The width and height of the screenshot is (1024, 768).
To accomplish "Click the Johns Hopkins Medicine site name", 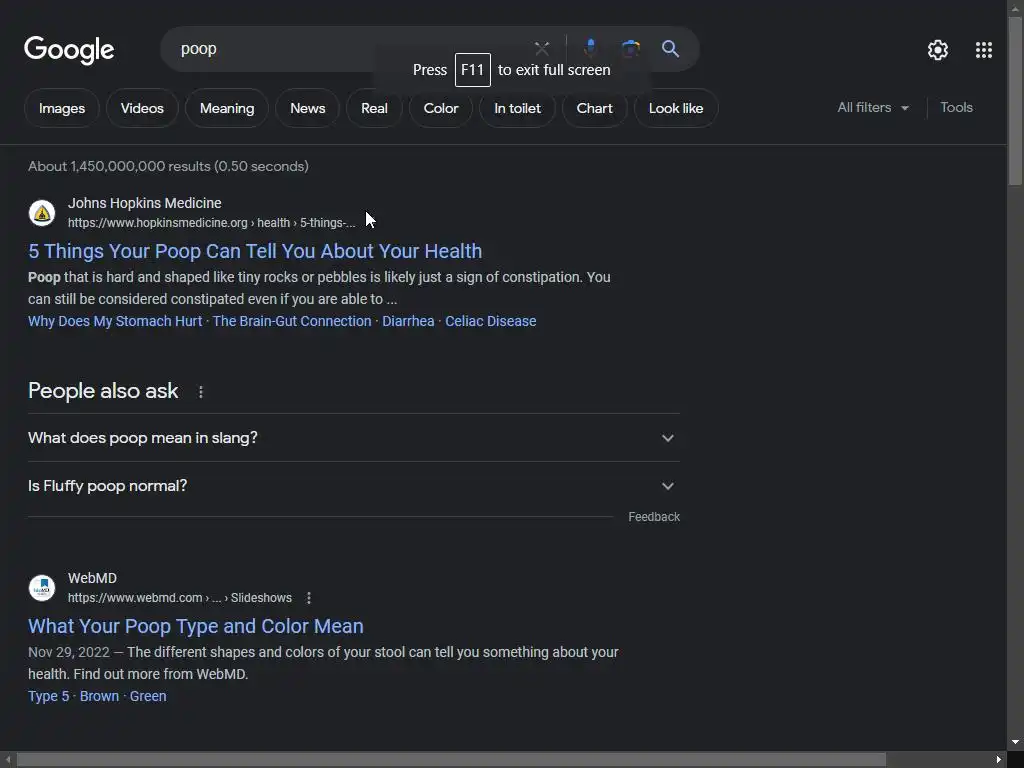I will point(144,203).
